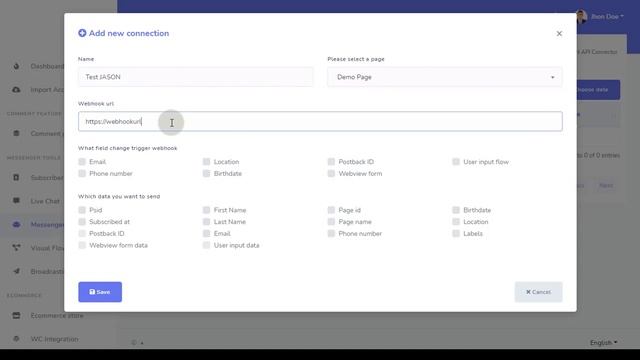Enable the Email data checkbox

pyautogui.click(x=207, y=233)
